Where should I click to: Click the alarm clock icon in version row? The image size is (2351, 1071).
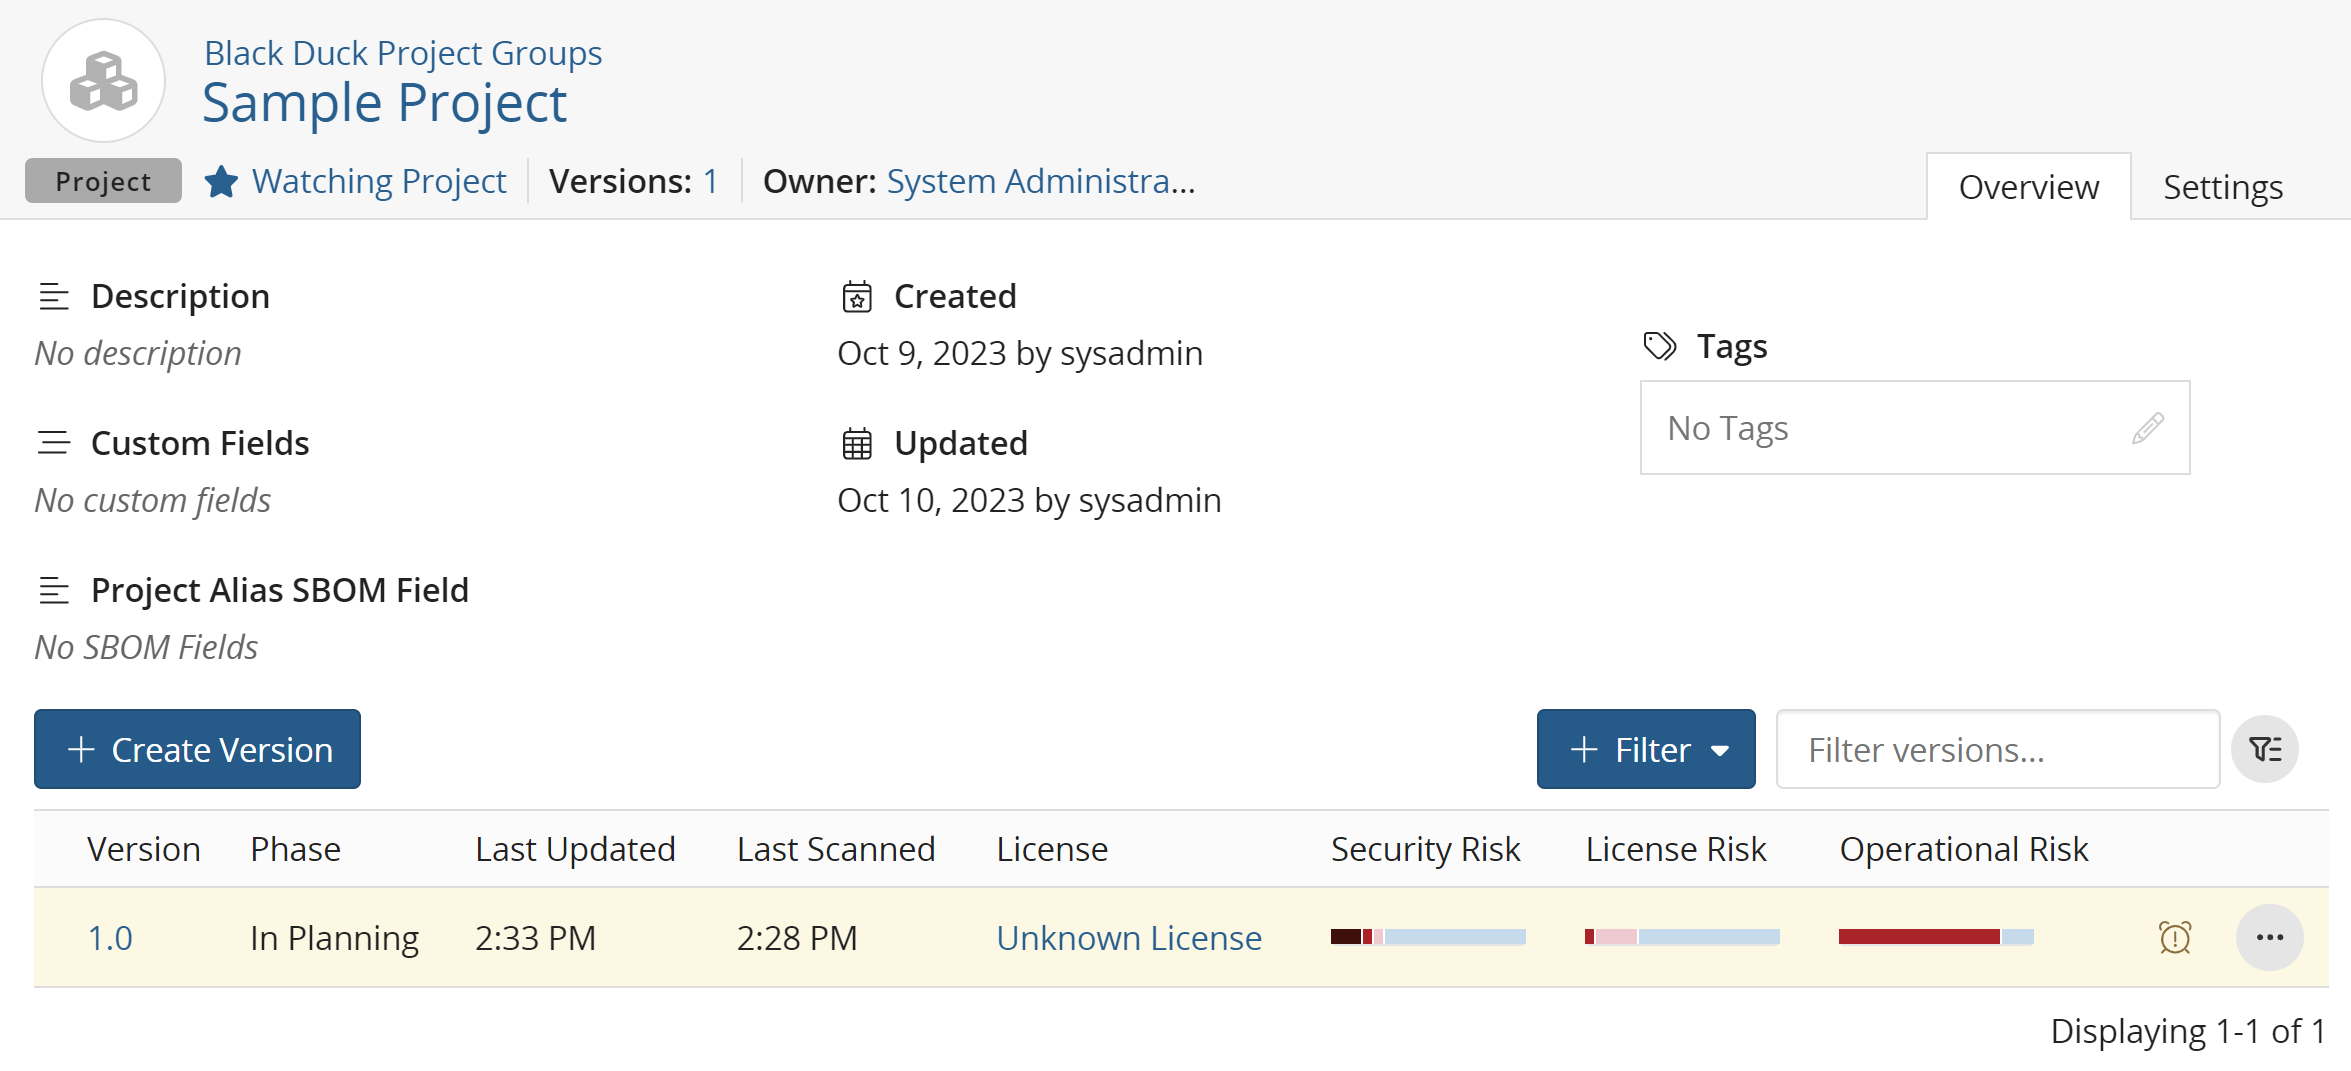[2174, 937]
